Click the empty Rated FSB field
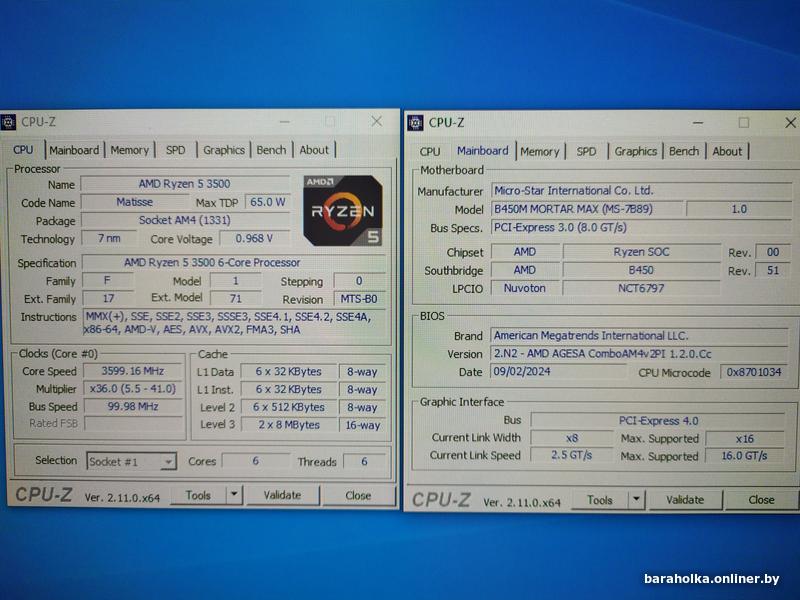The width and height of the screenshot is (800, 600). pos(133,423)
